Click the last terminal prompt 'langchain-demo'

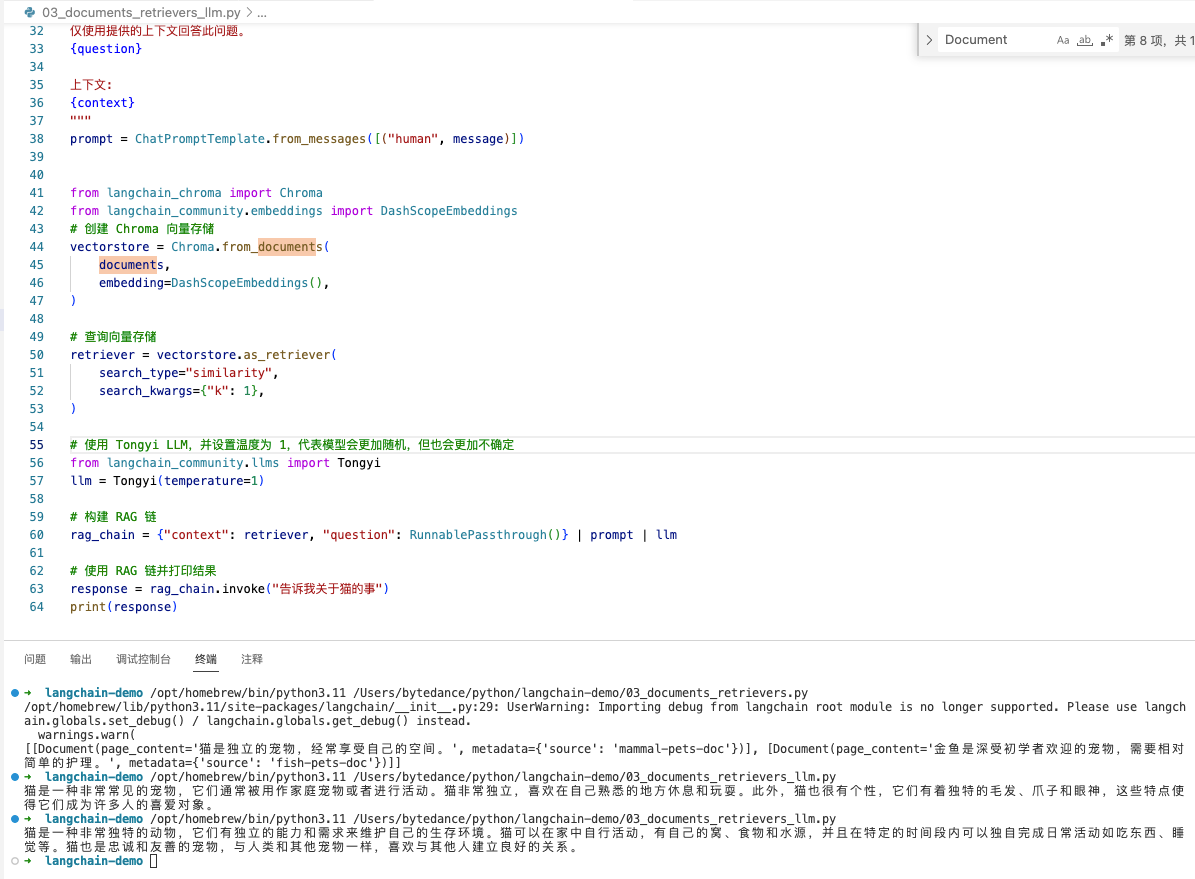[x=94, y=861]
